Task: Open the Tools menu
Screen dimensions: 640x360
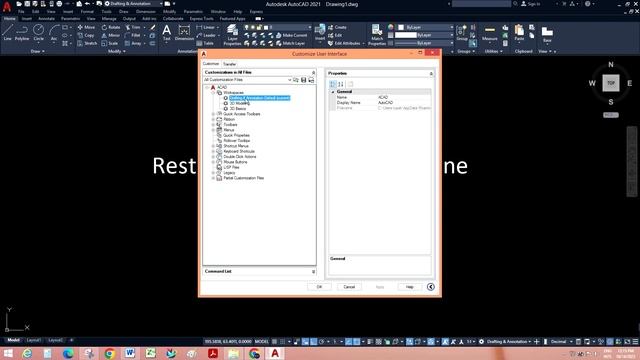Action: click(107, 12)
